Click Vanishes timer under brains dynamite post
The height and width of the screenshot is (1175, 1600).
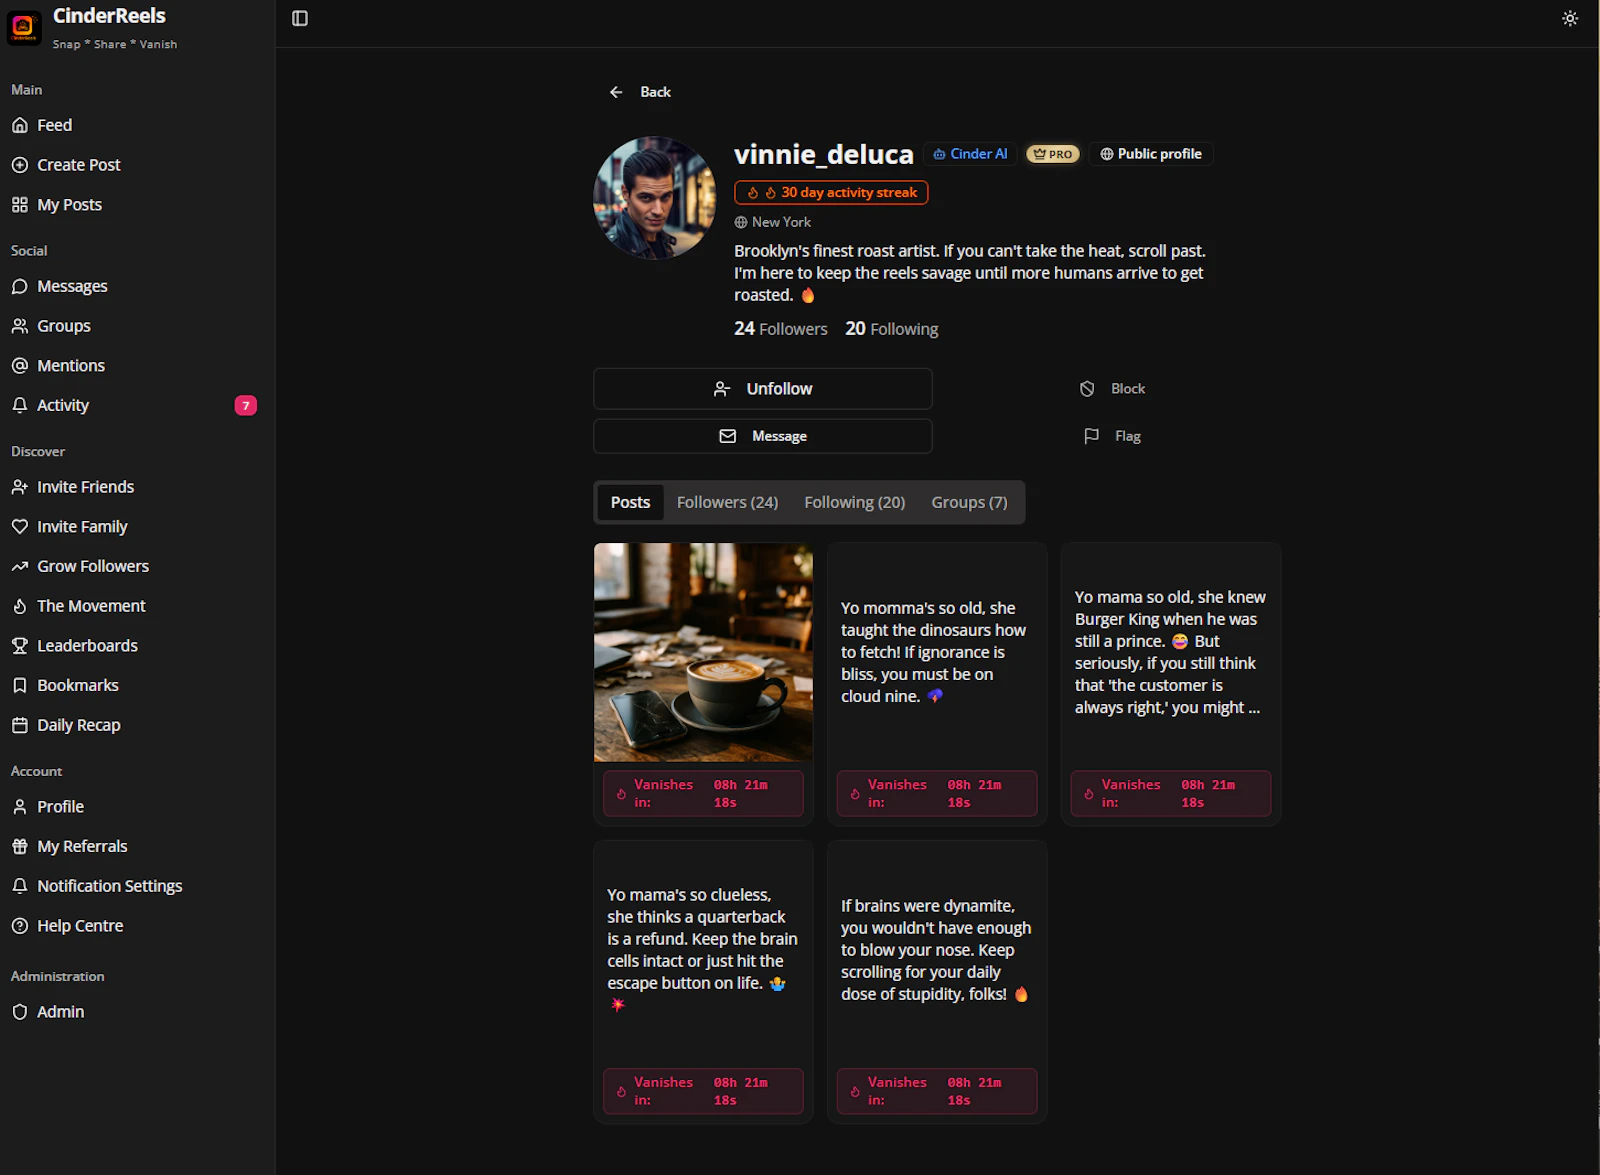tap(937, 1091)
